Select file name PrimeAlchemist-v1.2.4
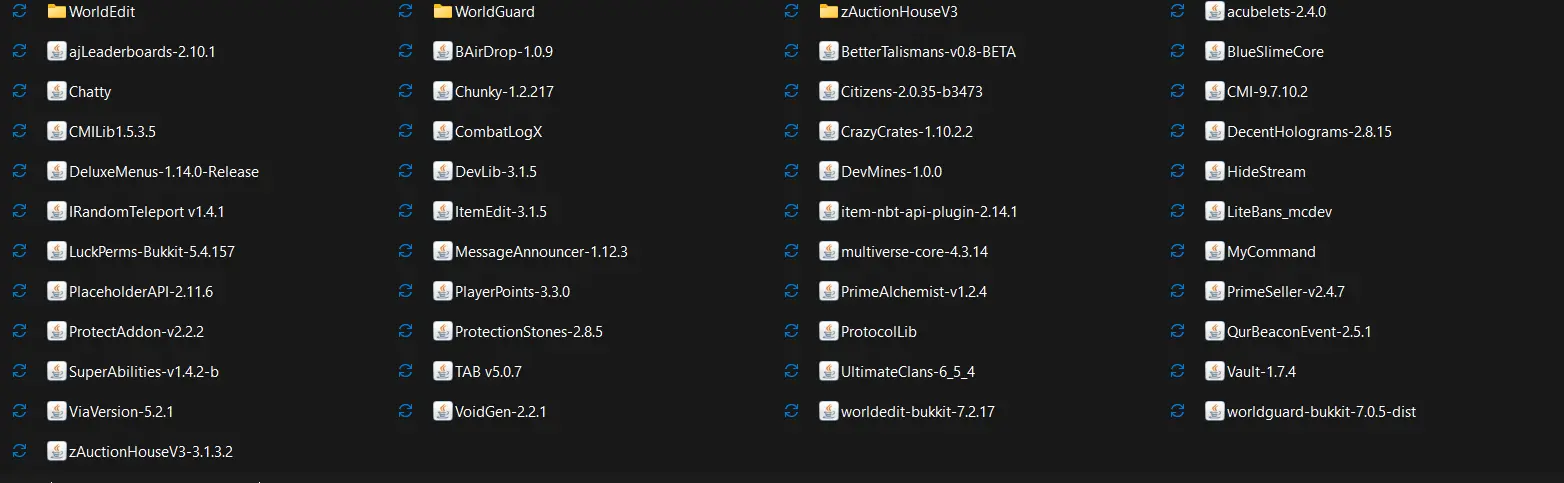 click(x=914, y=292)
